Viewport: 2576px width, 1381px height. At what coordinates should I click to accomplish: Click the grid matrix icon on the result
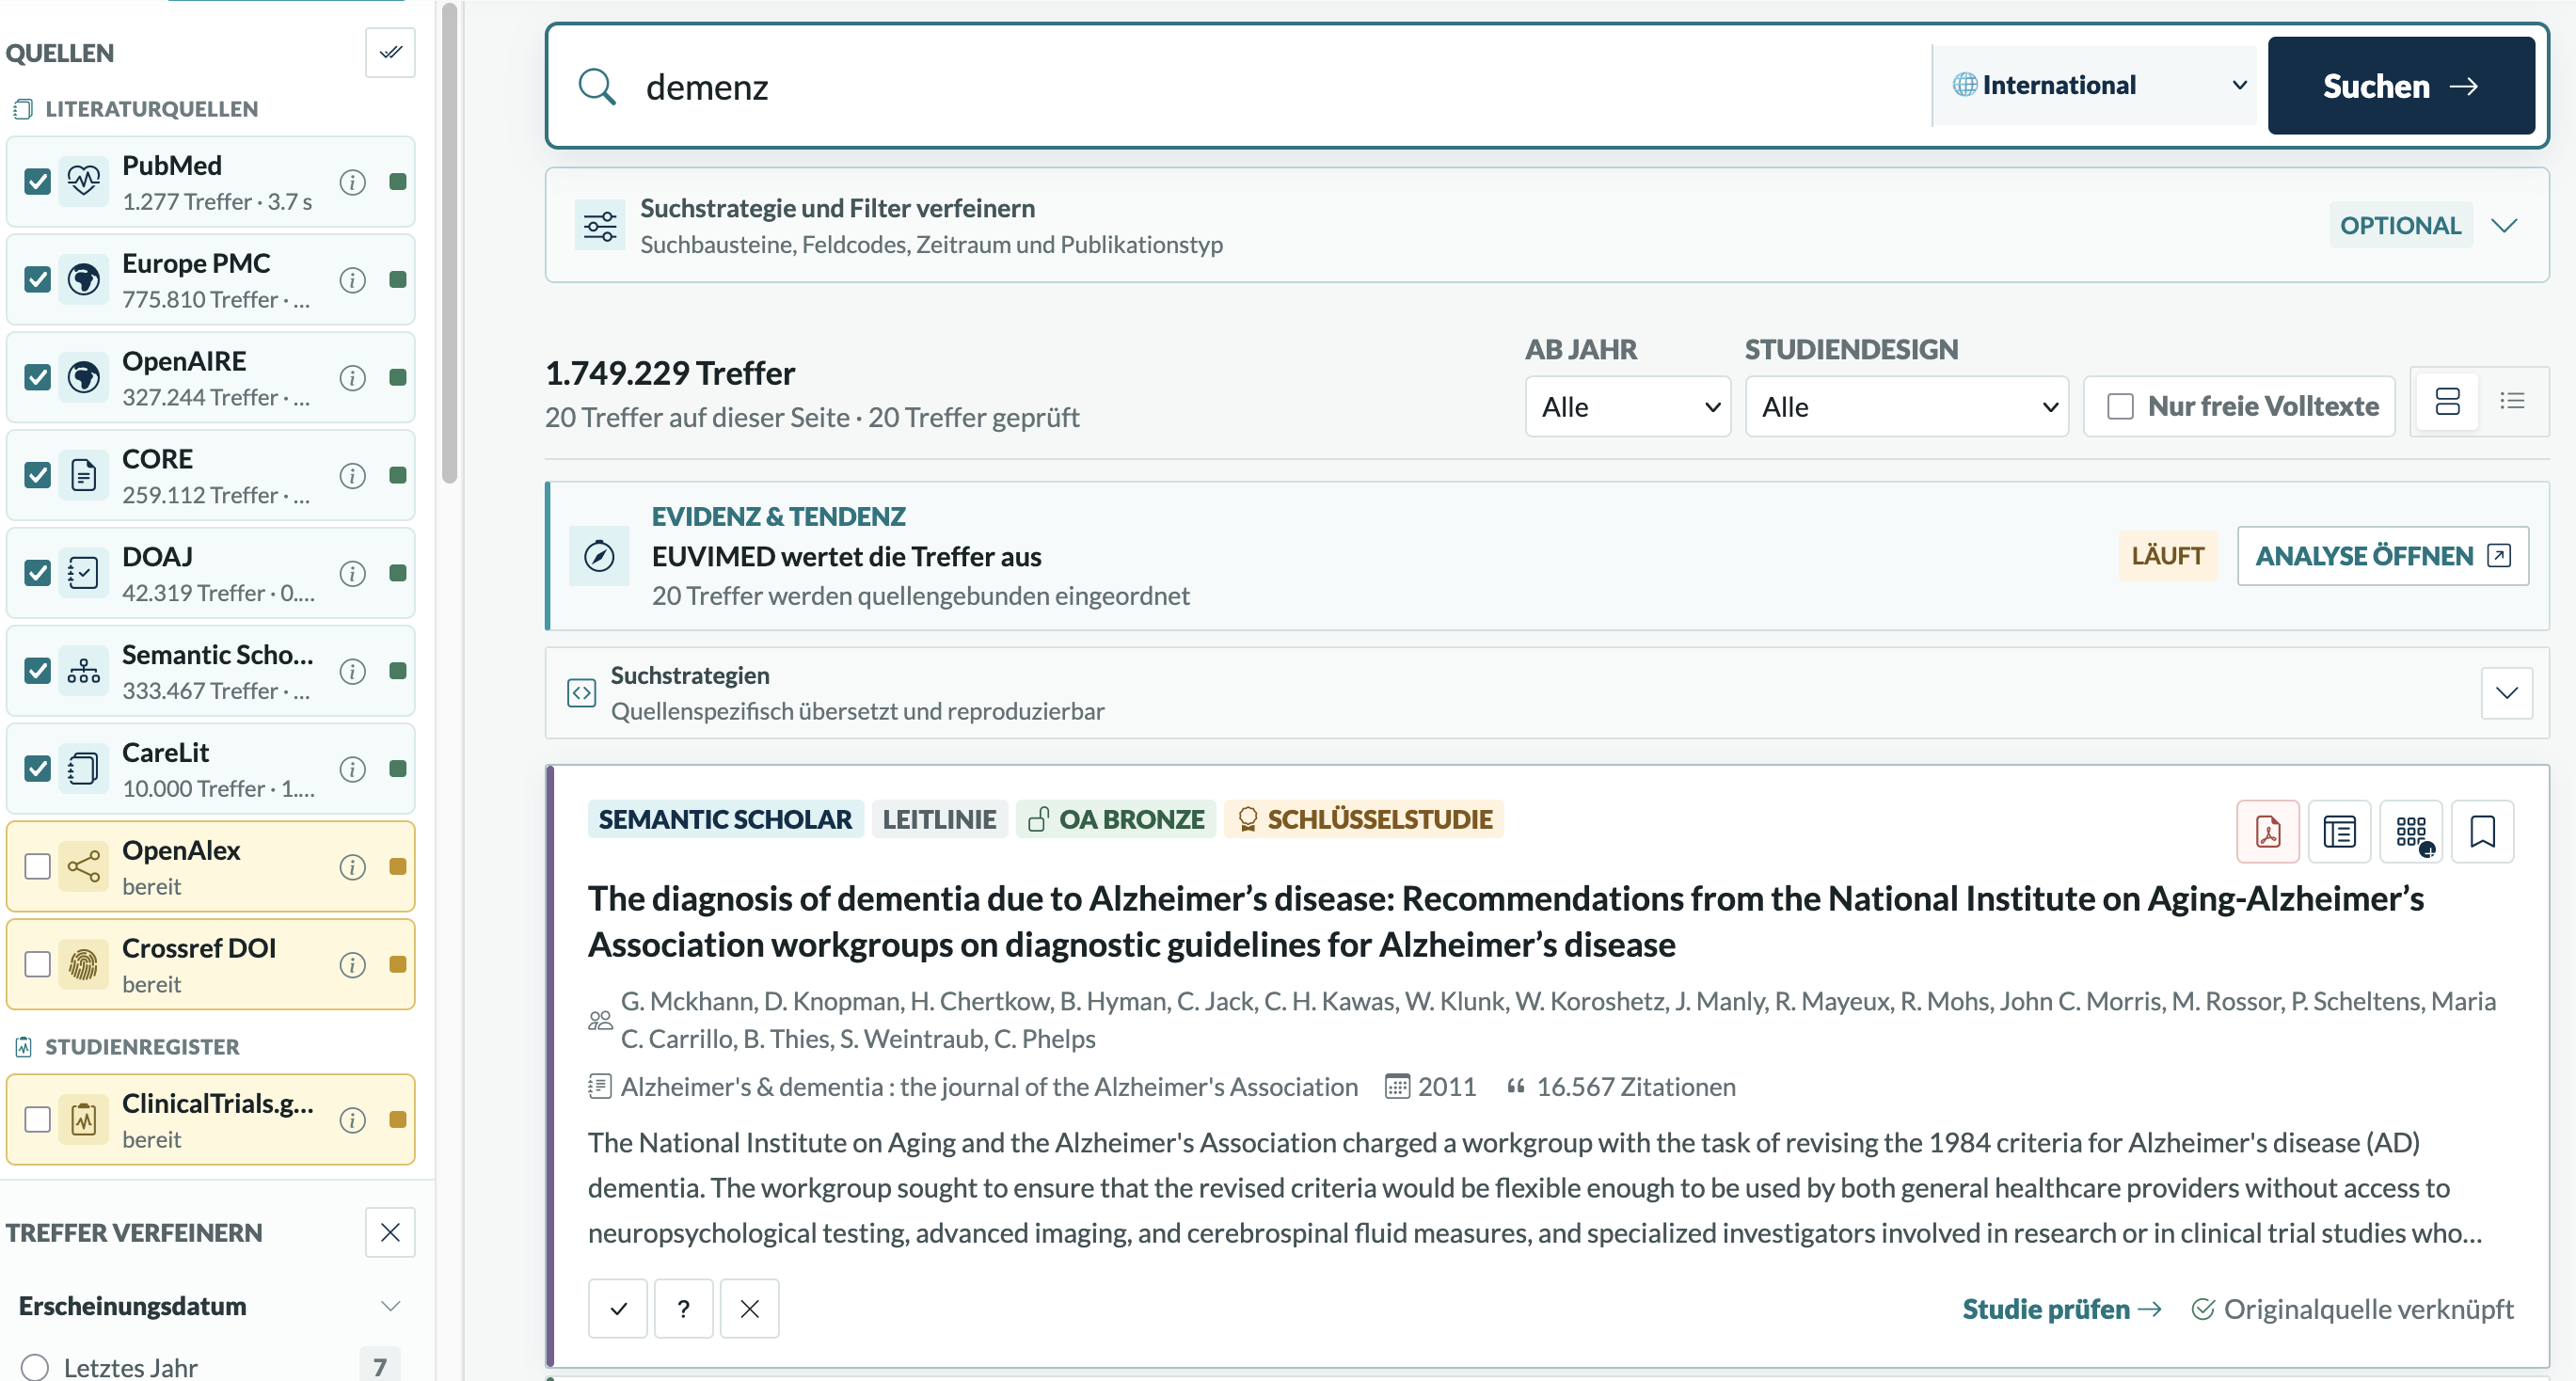pyautogui.click(x=2411, y=831)
